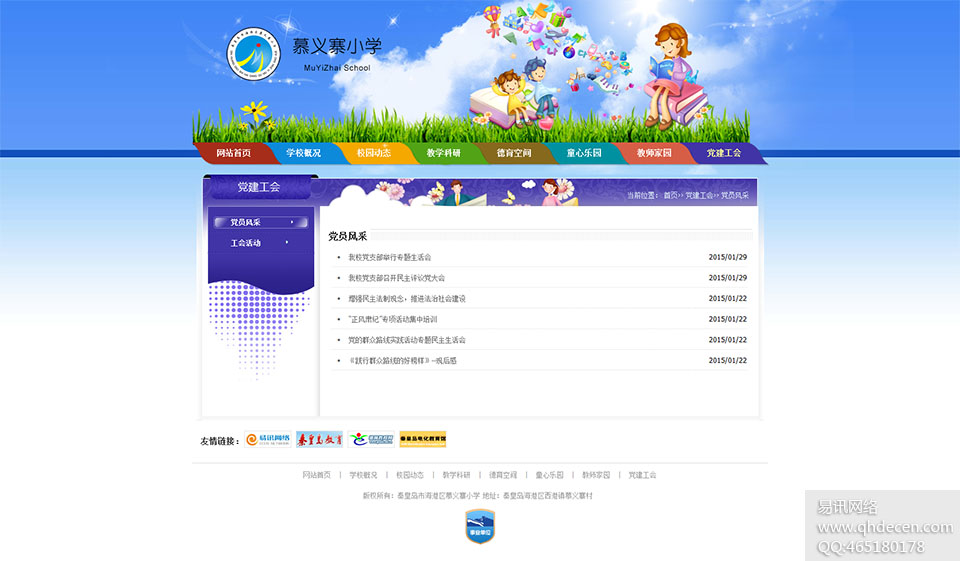Click 党员风采 in the breadcrumb
The height and width of the screenshot is (561, 960).
(734, 195)
